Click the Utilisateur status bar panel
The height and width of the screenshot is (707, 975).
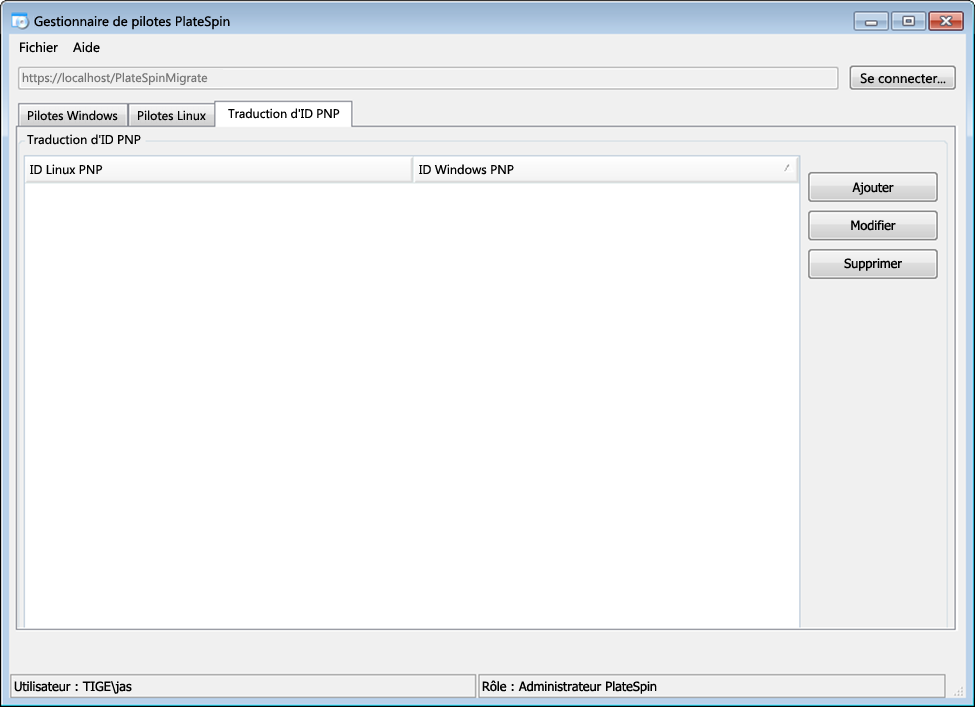[242, 686]
